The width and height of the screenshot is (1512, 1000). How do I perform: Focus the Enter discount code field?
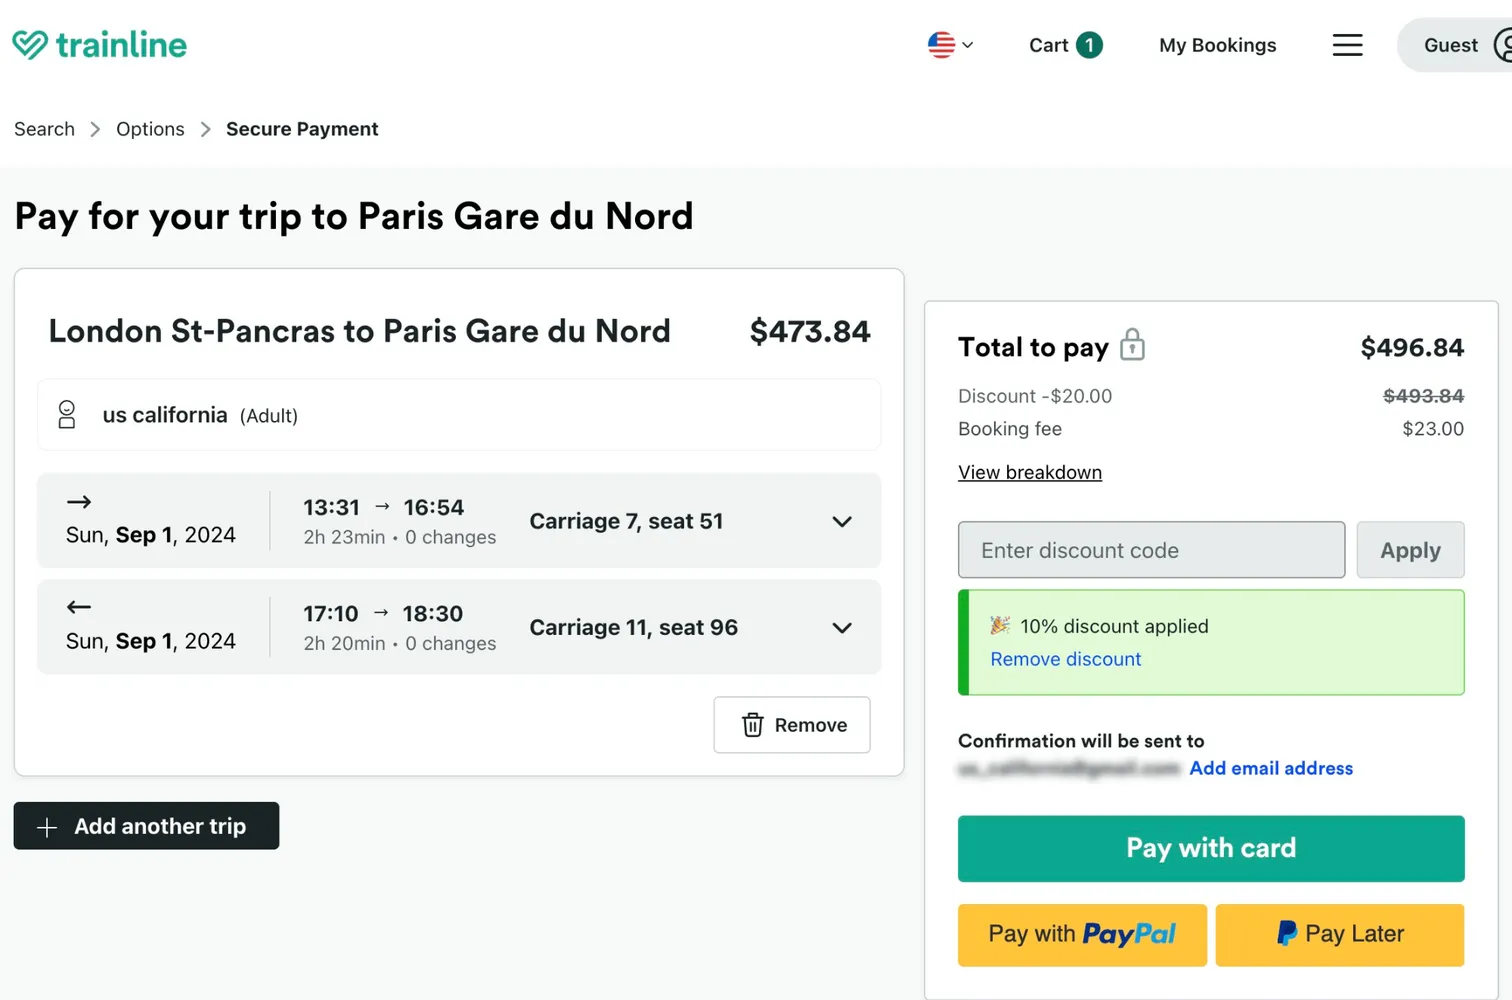tap(1150, 550)
